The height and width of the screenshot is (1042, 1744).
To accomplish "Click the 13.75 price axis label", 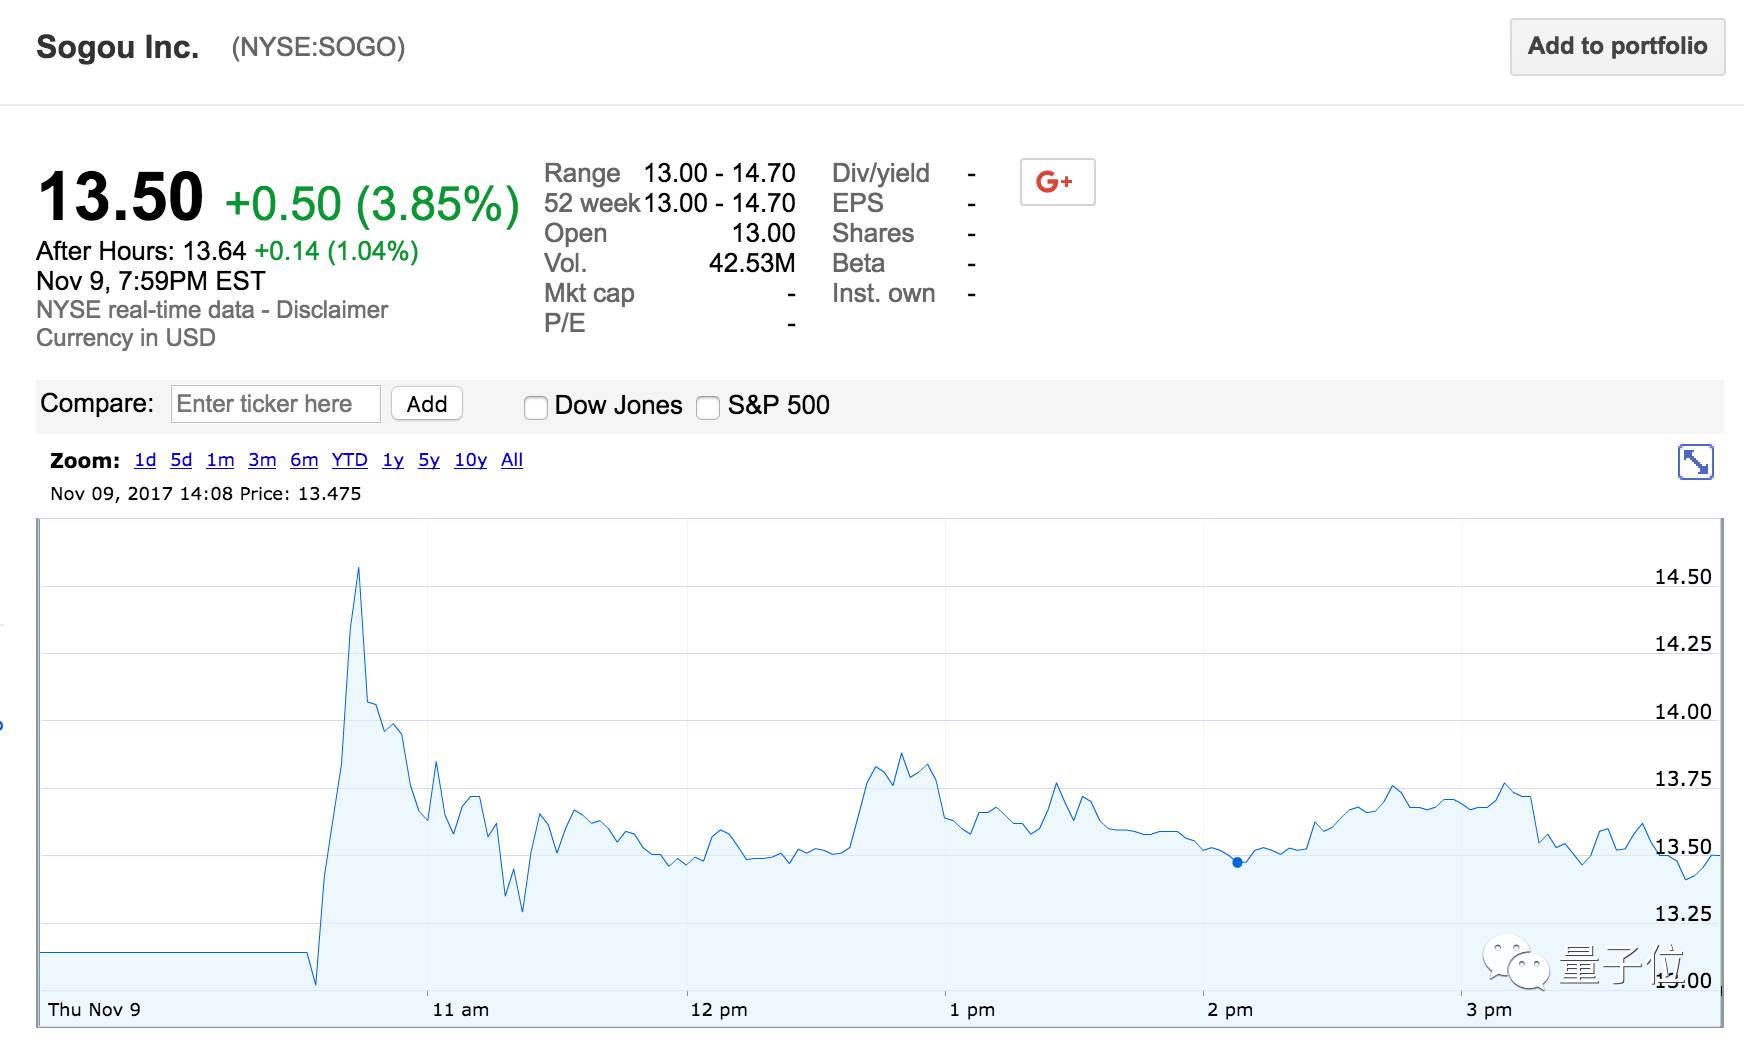I will 1683,779.
